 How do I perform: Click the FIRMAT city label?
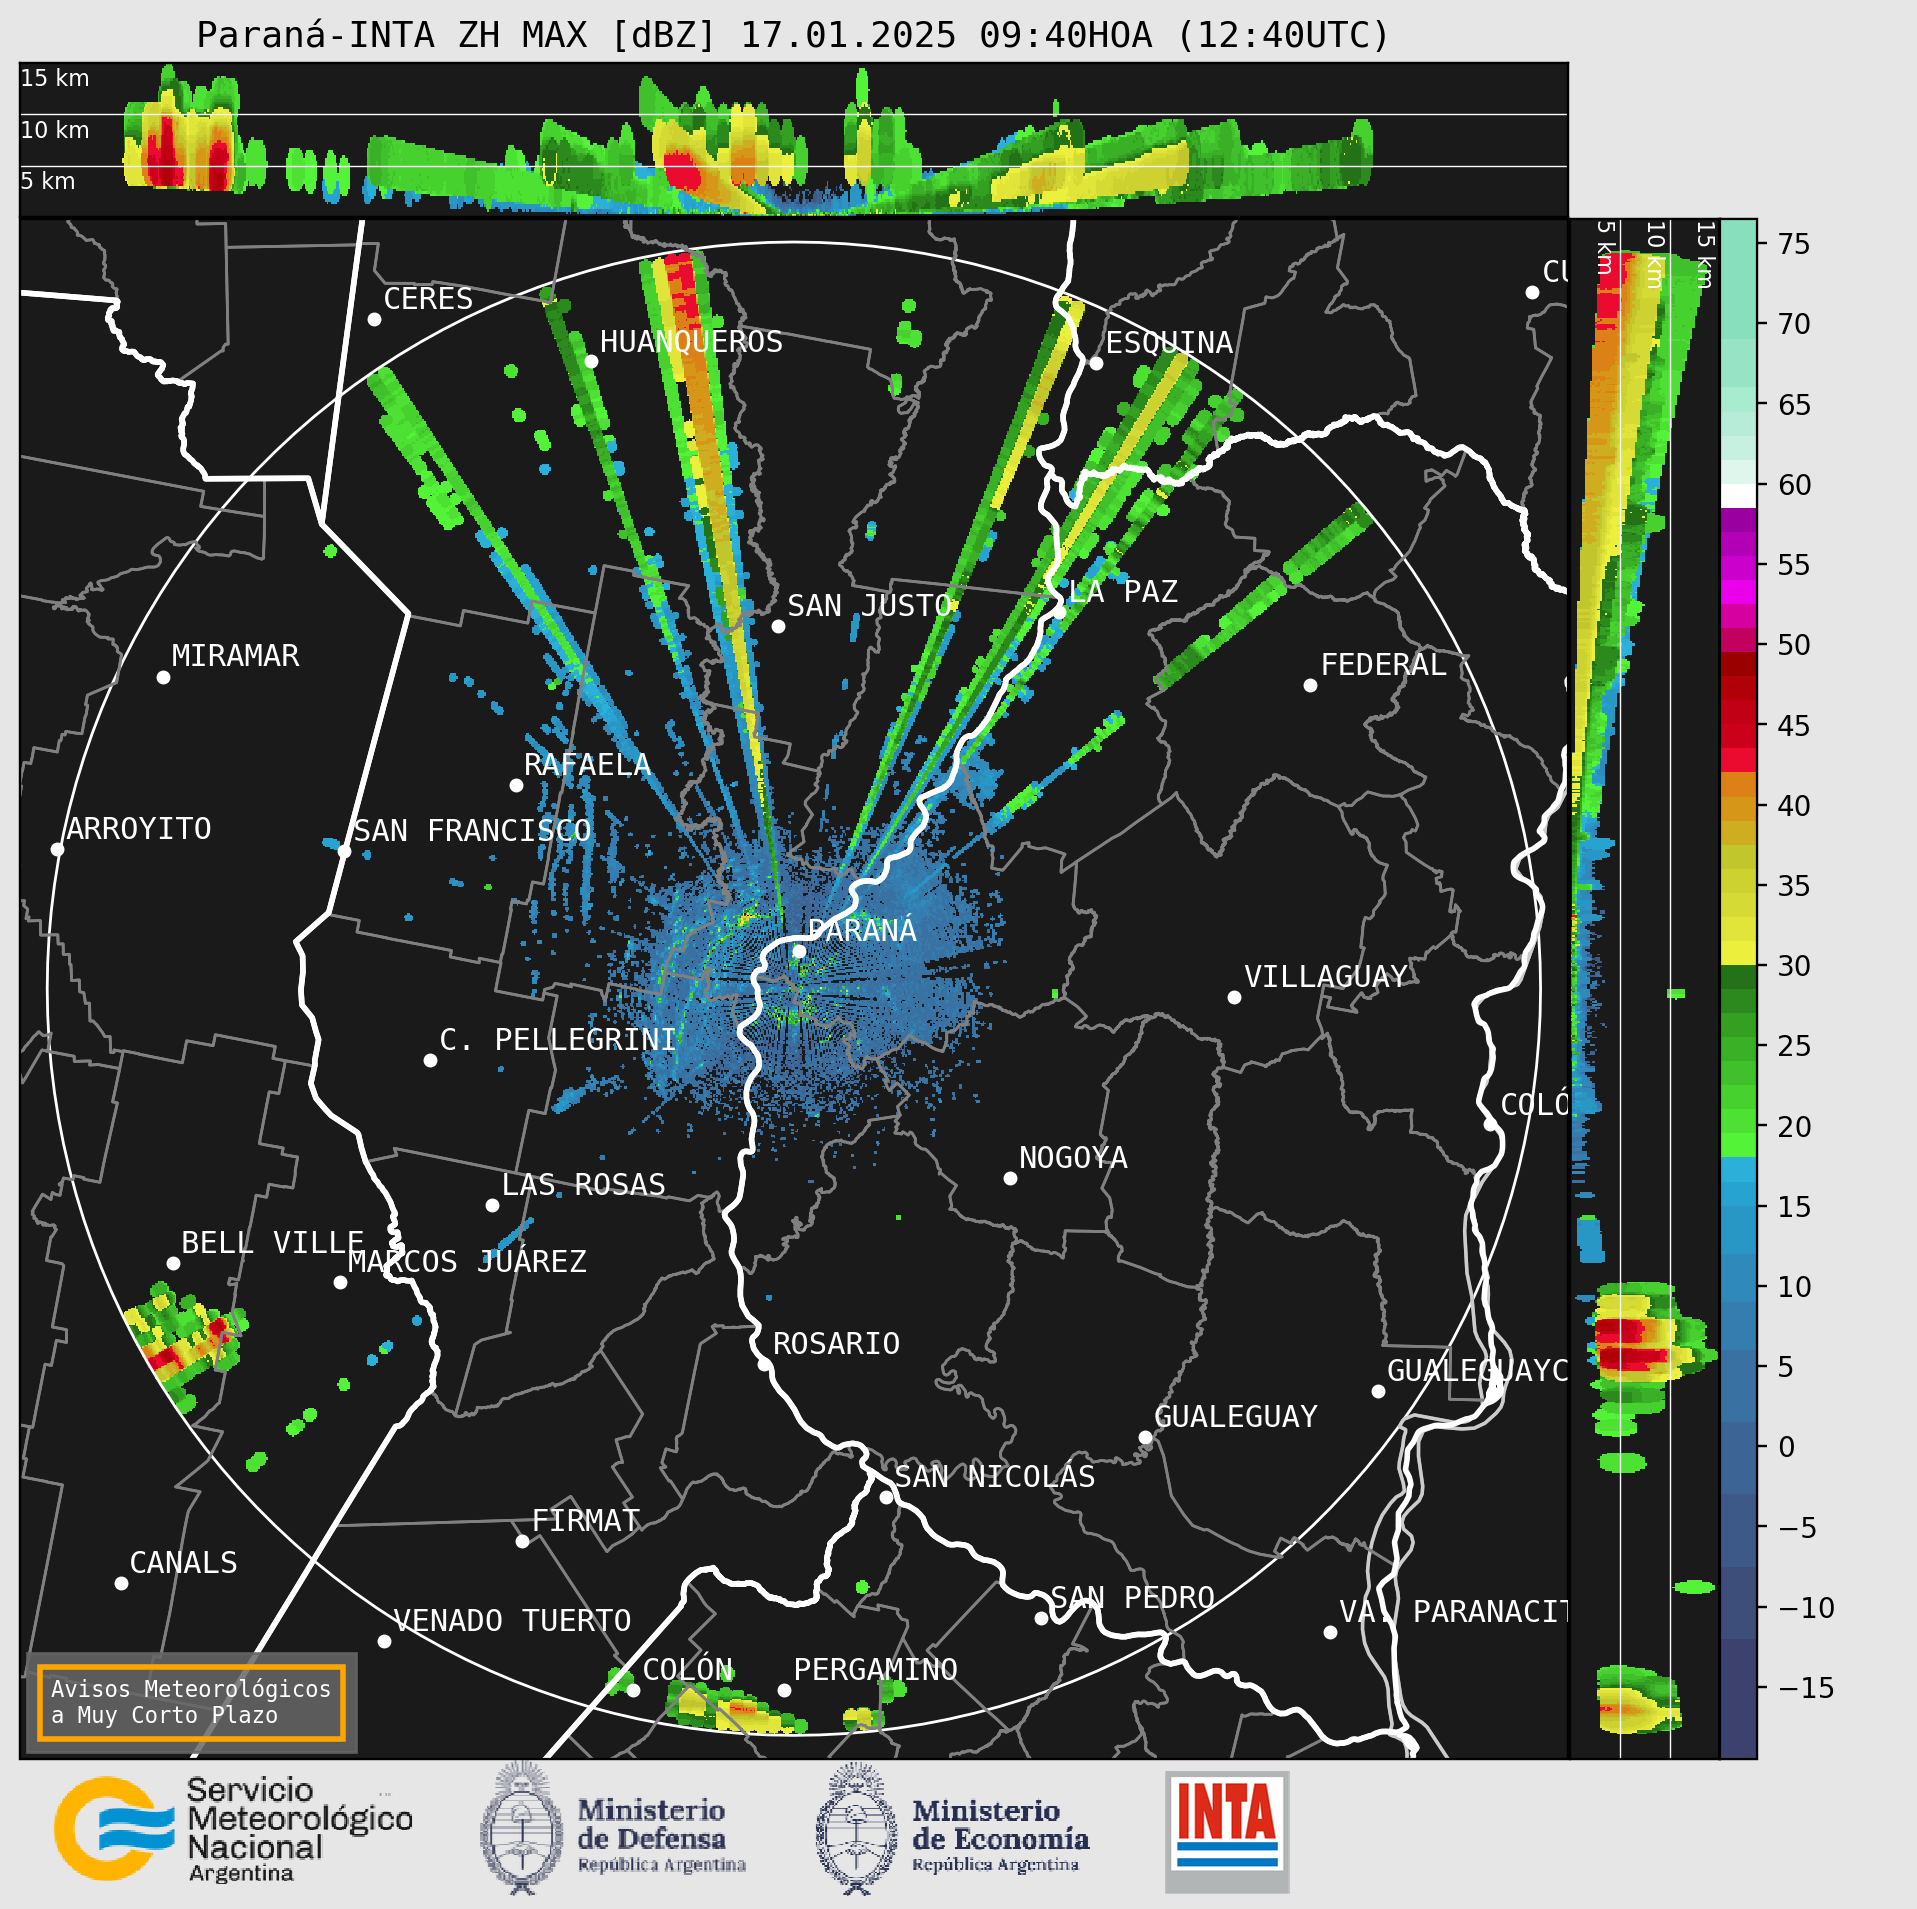tap(586, 1520)
